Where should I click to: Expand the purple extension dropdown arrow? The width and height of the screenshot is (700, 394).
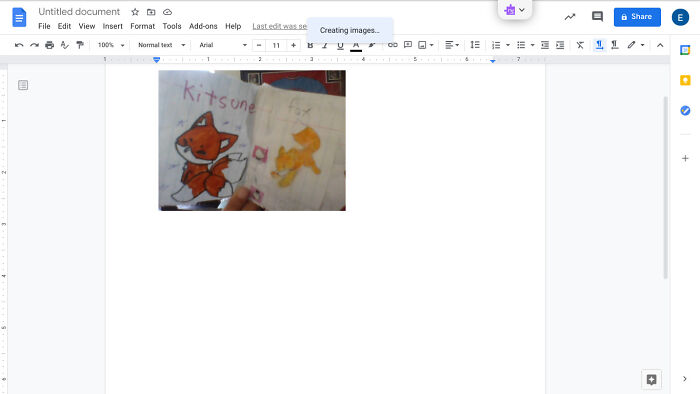point(522,10)
